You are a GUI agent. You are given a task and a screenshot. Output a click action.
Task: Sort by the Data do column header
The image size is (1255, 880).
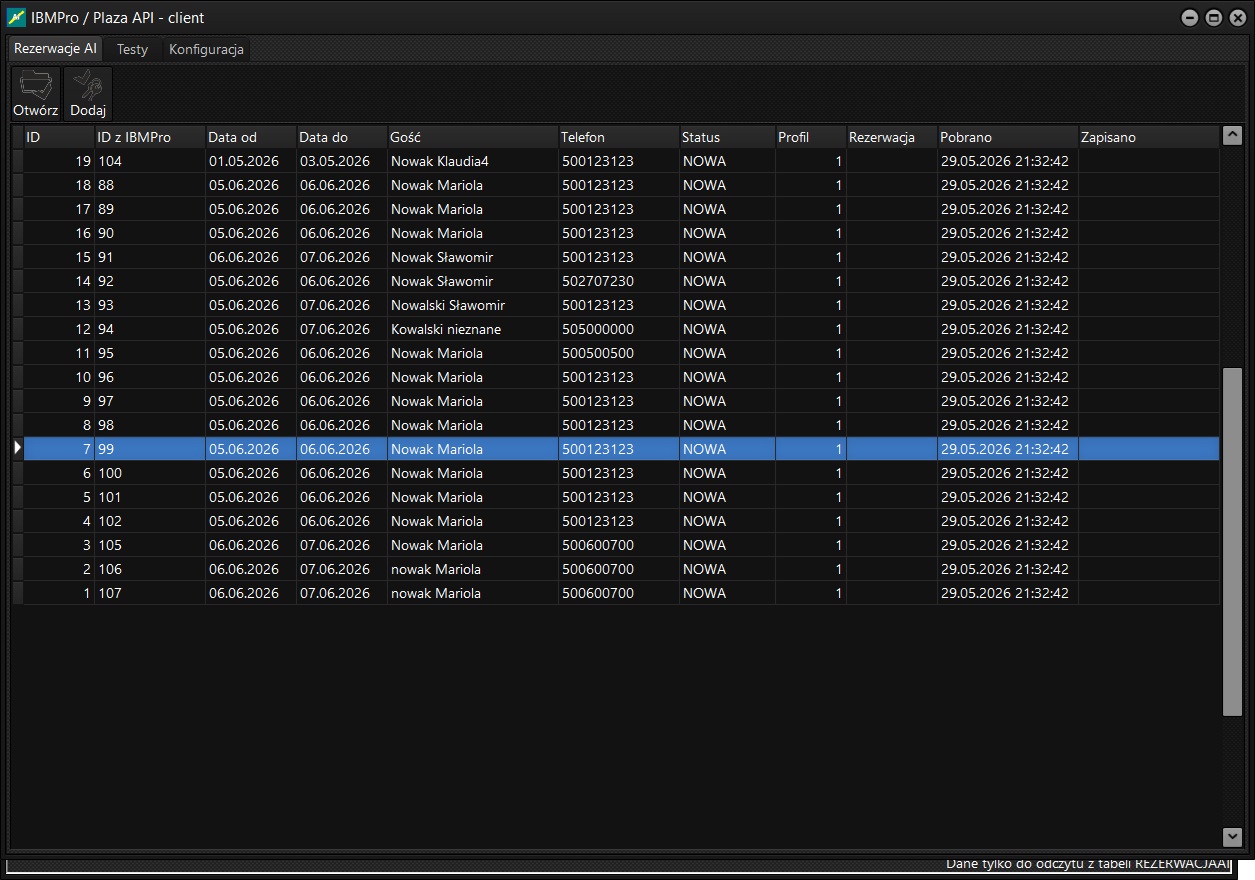pyautogui.click(x=341, y=137)
